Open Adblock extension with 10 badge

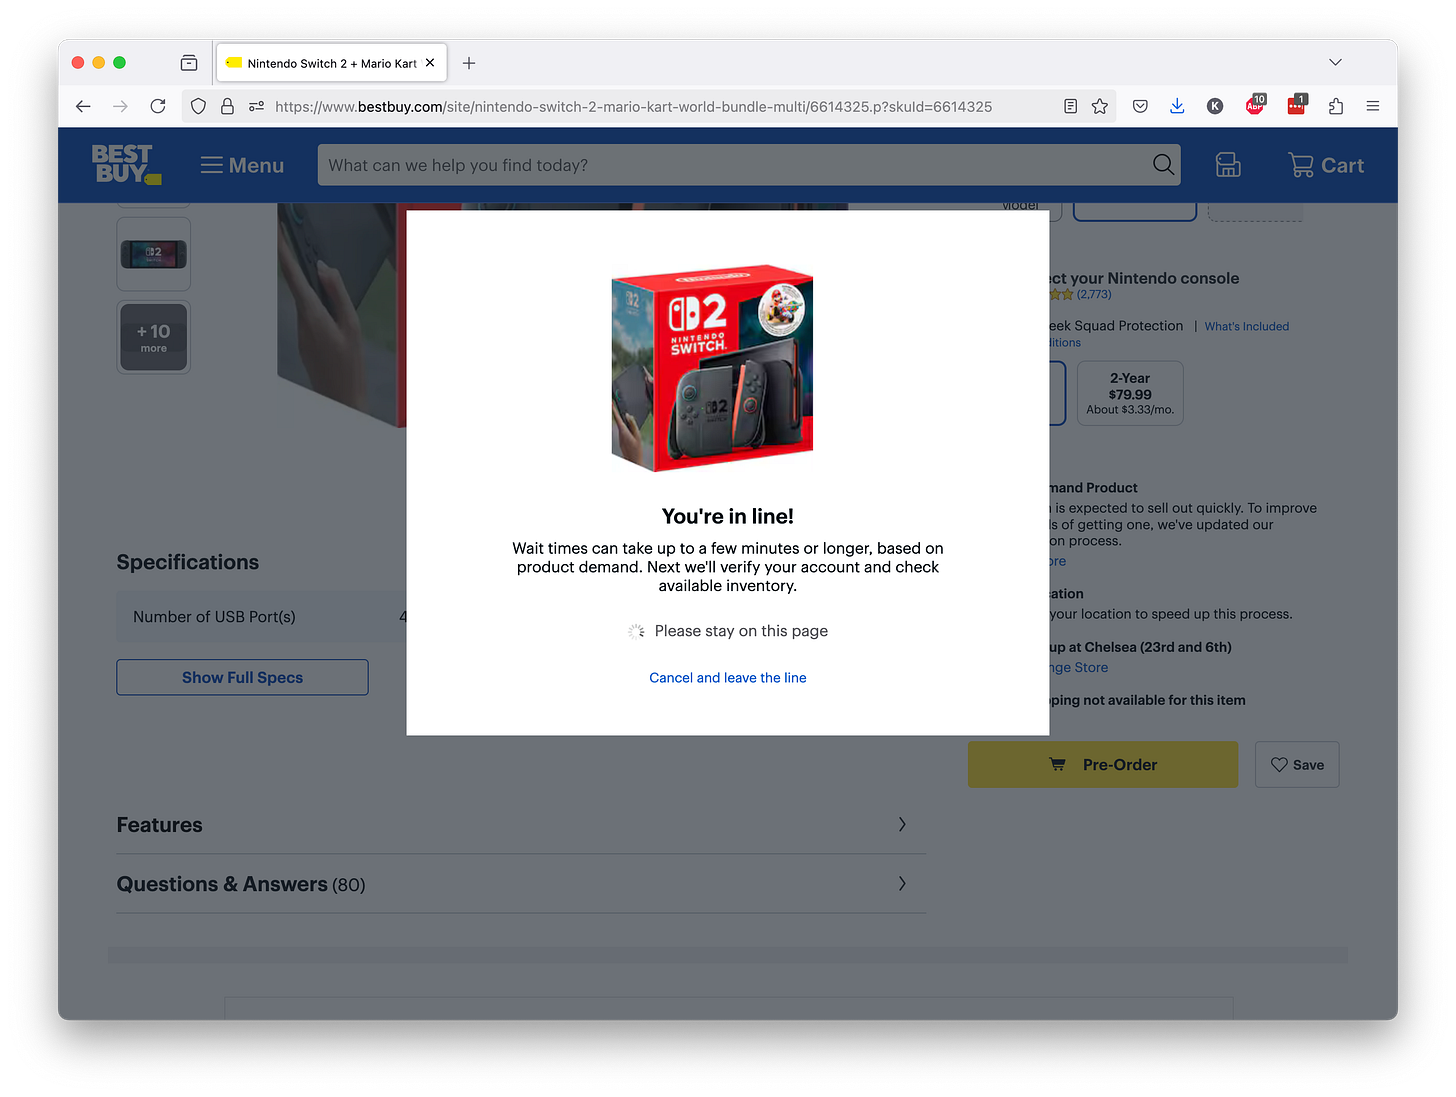[1255, 105]
